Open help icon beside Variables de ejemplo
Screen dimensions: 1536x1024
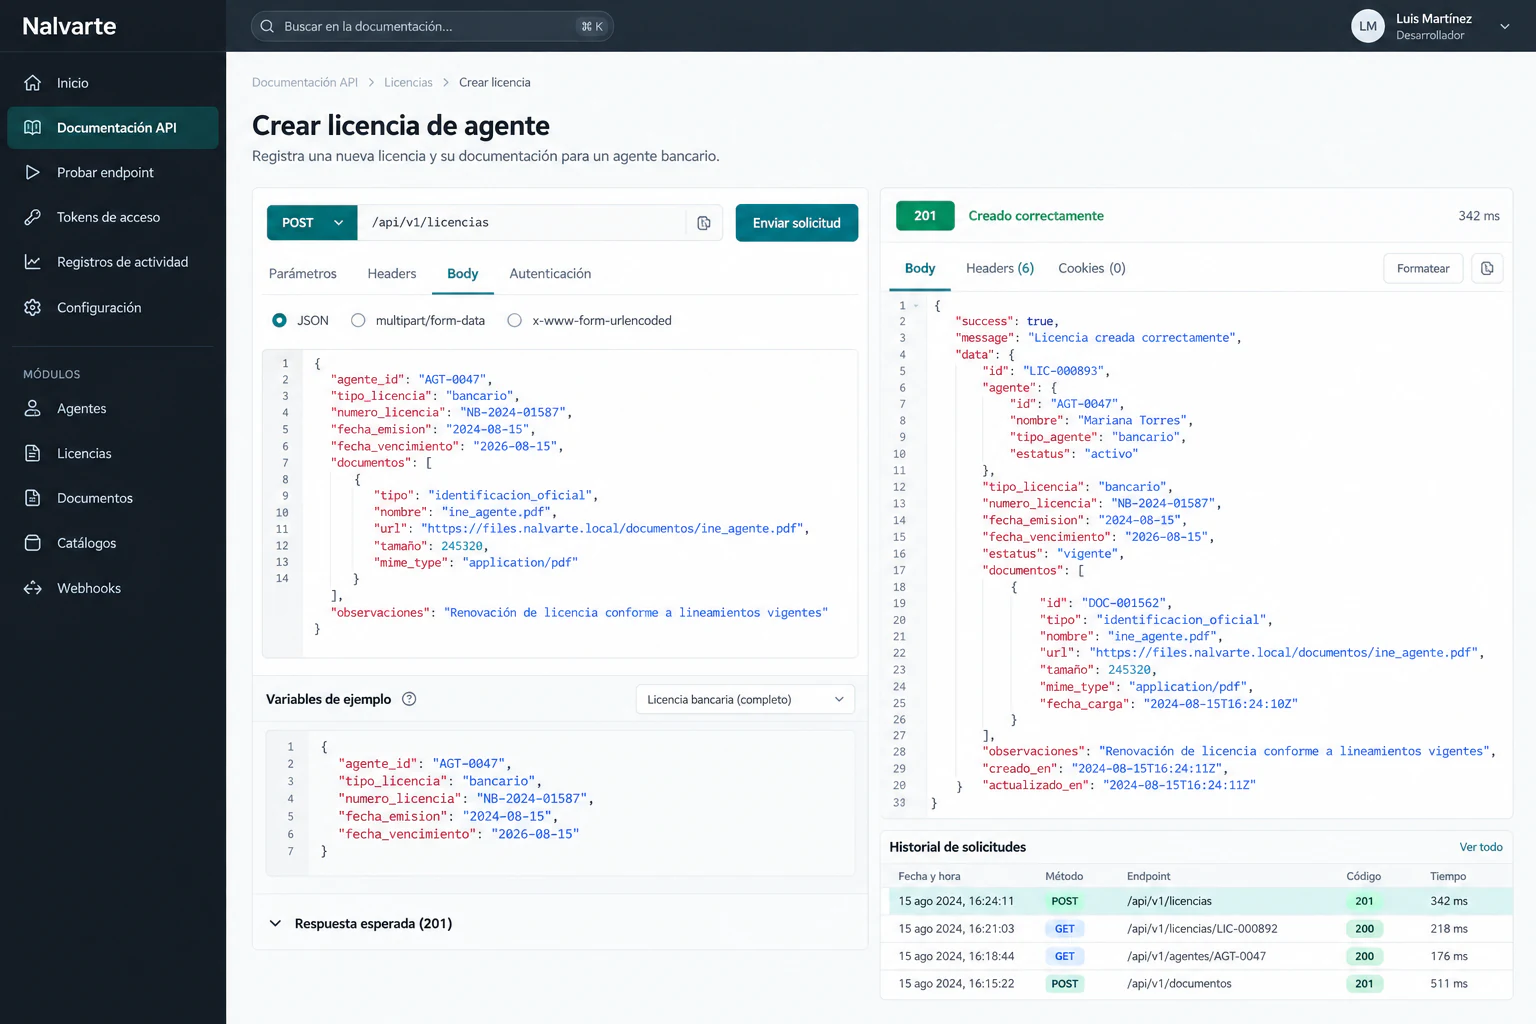pos(409,699)
